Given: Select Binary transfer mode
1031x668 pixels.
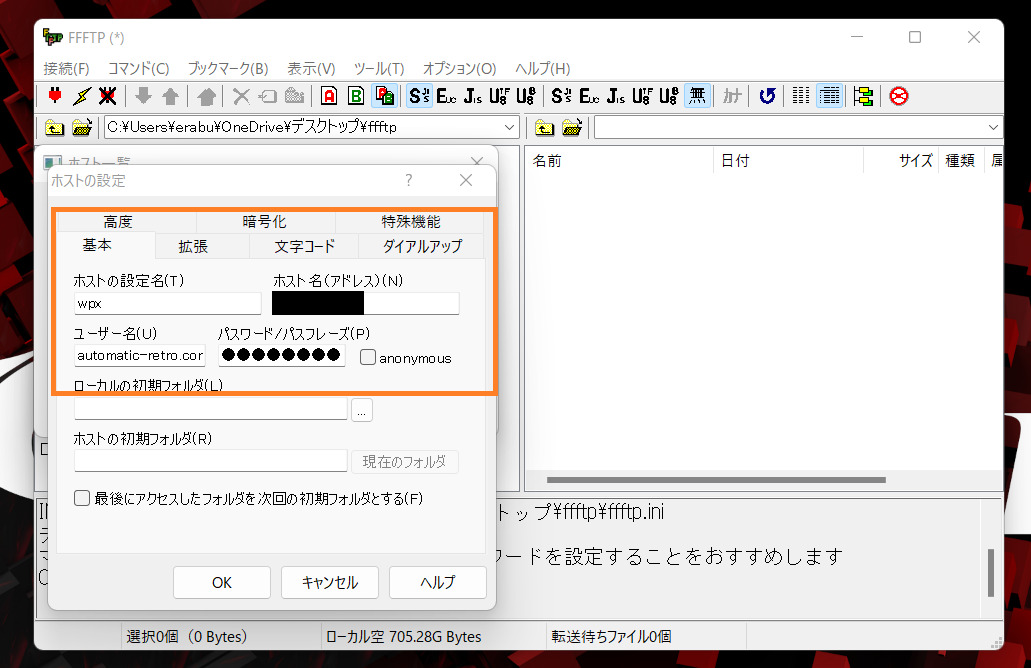Looking at the screenshot, I should pyautogui.click(x=356, y=95).
